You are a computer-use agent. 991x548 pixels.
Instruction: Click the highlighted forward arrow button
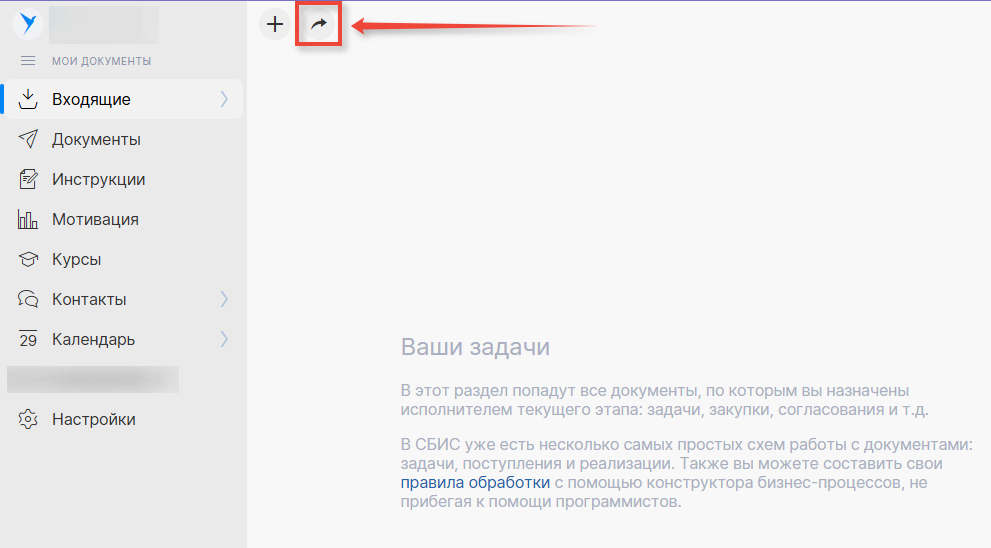coord(319,25)
